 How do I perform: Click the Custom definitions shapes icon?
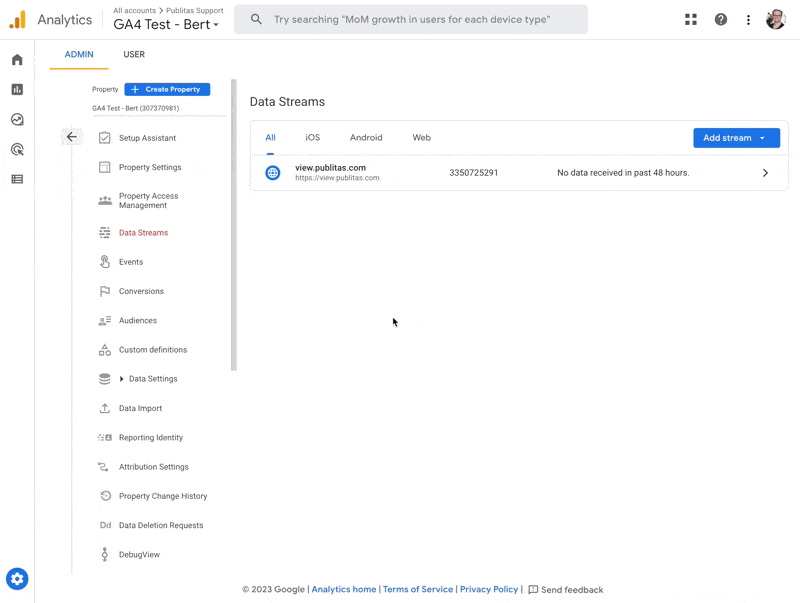pos(105,349)
